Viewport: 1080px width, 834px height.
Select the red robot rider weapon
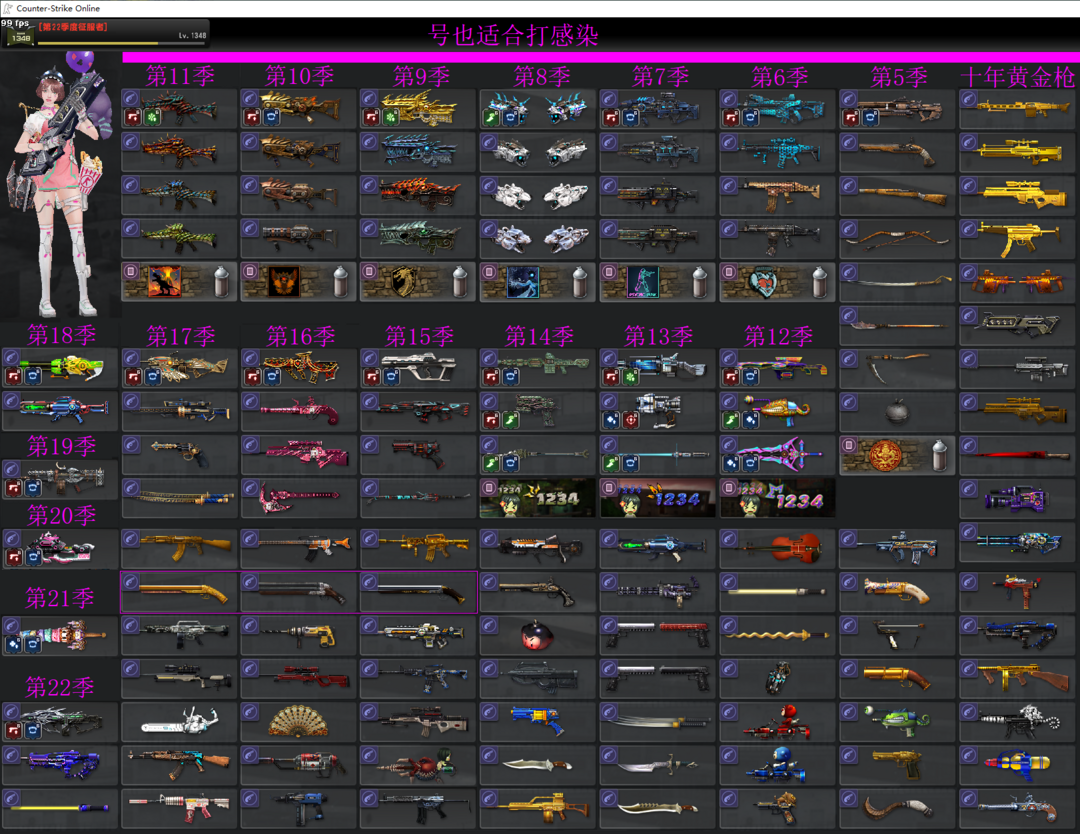(x=777, y=722)
